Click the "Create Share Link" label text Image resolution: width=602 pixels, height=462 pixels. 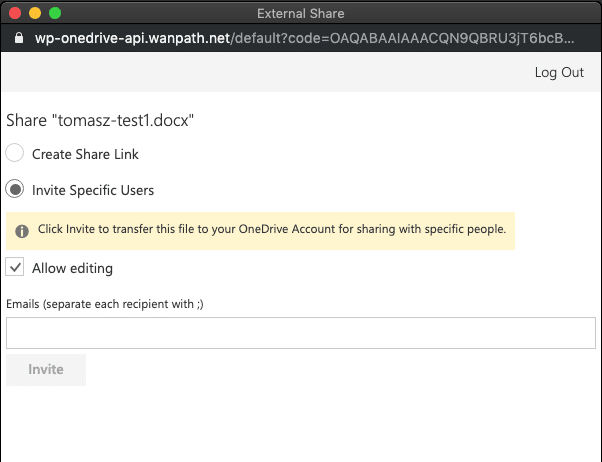tap(85, 154)
